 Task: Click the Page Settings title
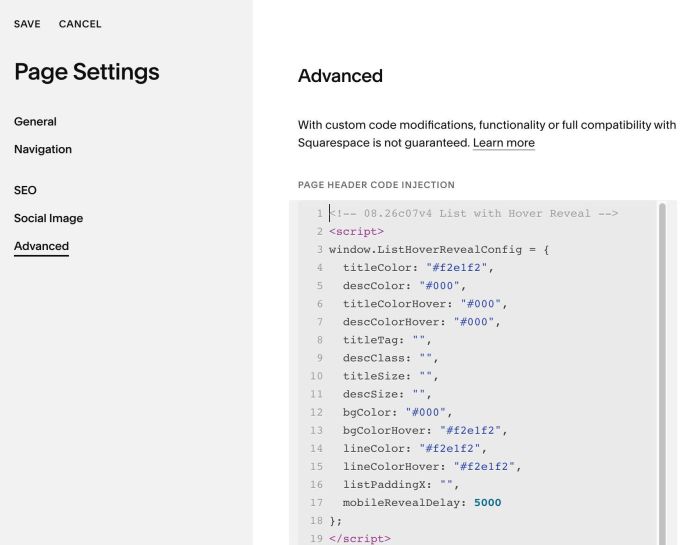(87, 72)
